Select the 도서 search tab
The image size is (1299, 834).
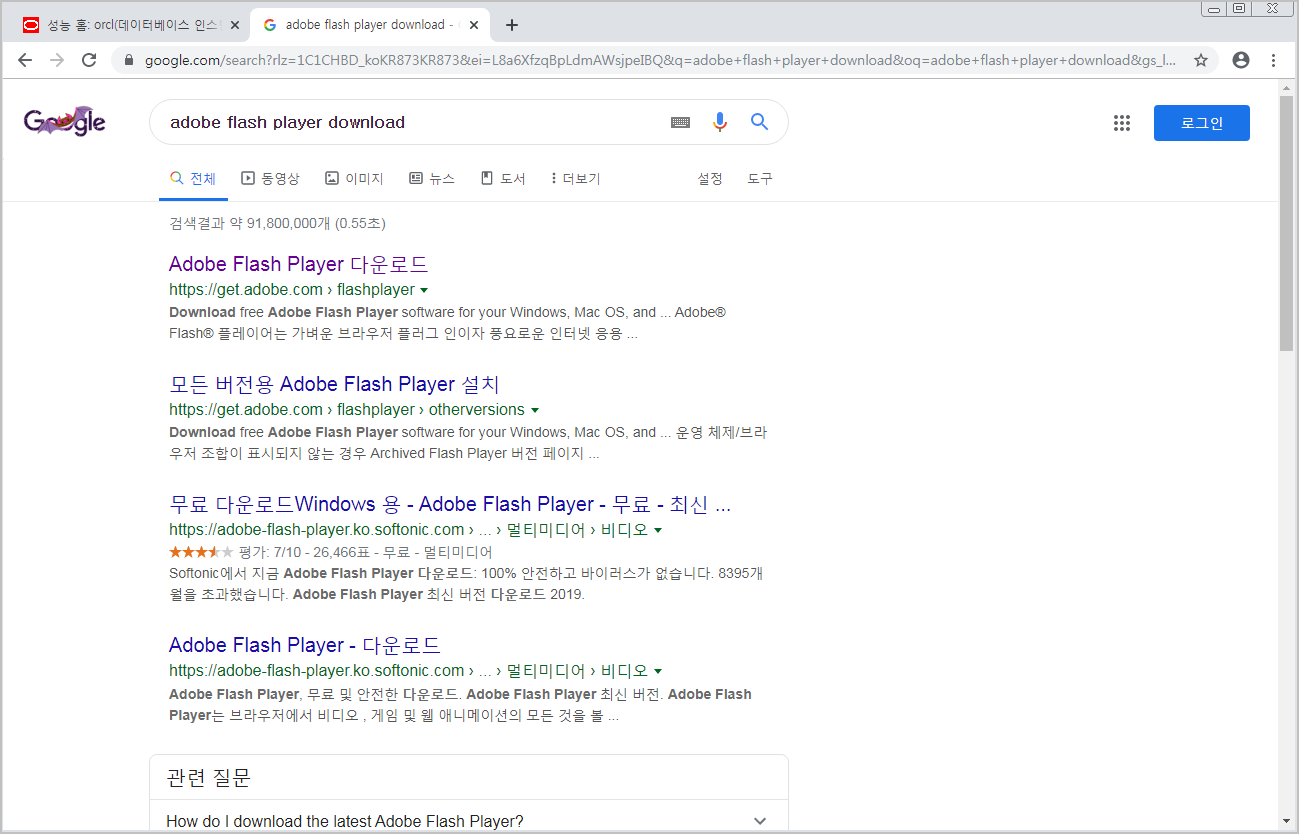click(x=503, y=179)
